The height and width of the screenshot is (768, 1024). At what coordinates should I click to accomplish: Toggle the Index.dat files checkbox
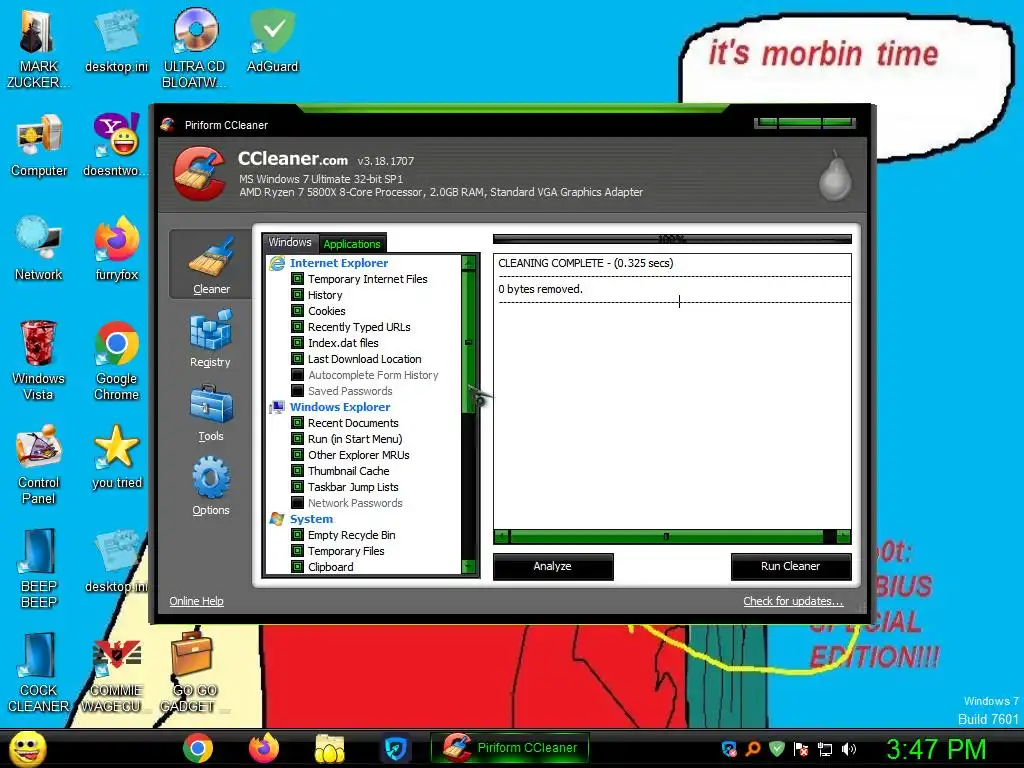(x=297, y=343)
